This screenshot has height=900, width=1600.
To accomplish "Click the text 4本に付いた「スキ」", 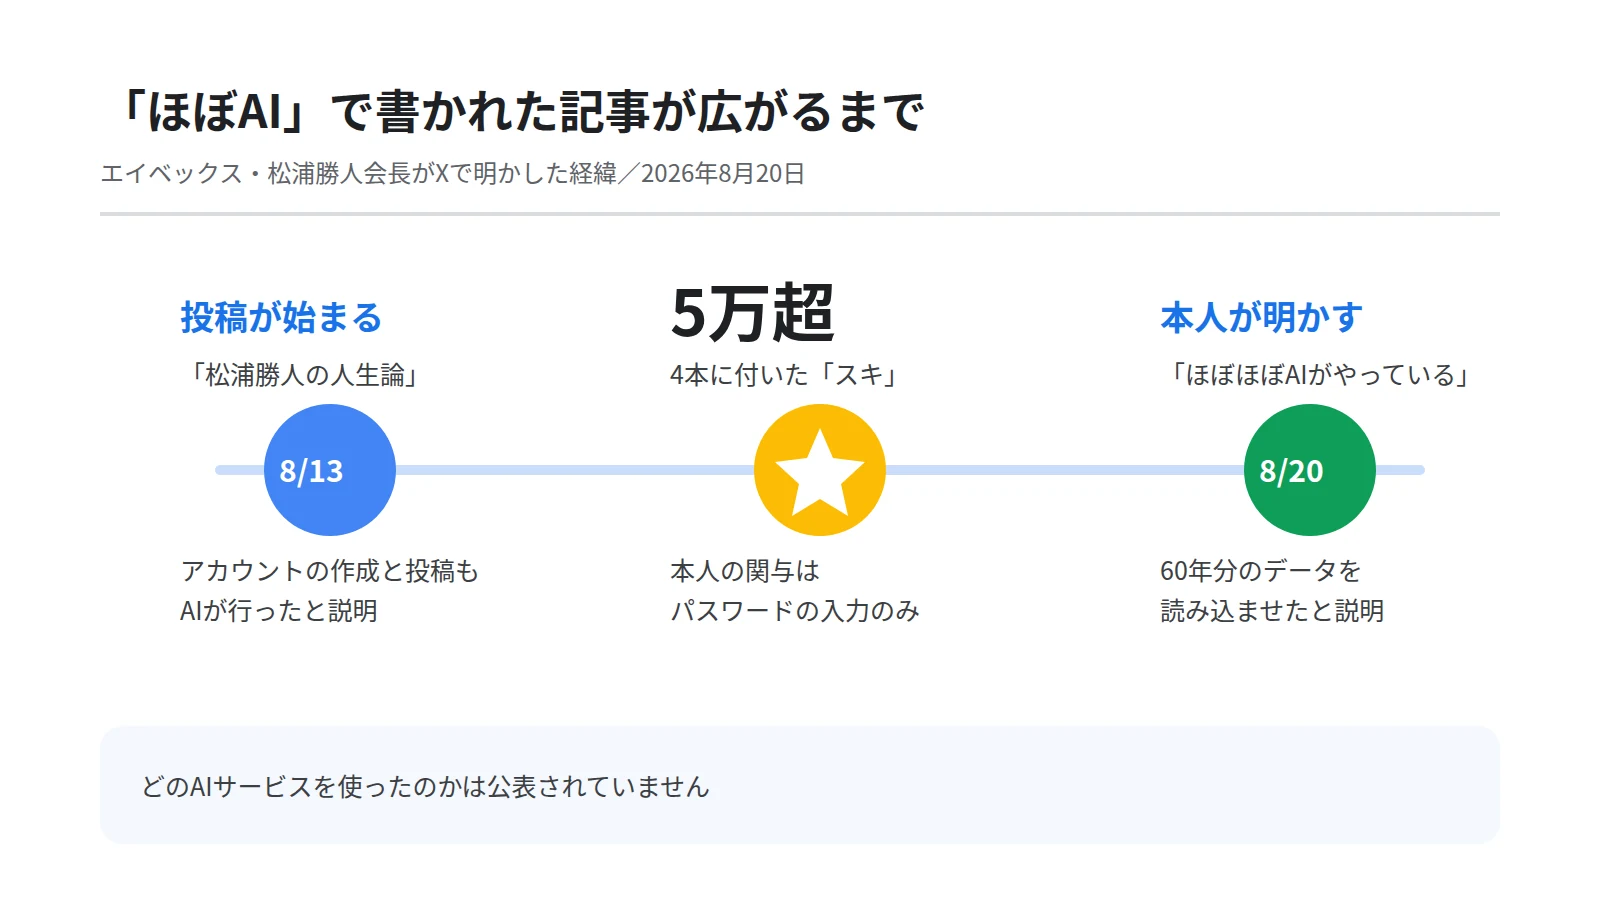I will click(x=785, y=375).
